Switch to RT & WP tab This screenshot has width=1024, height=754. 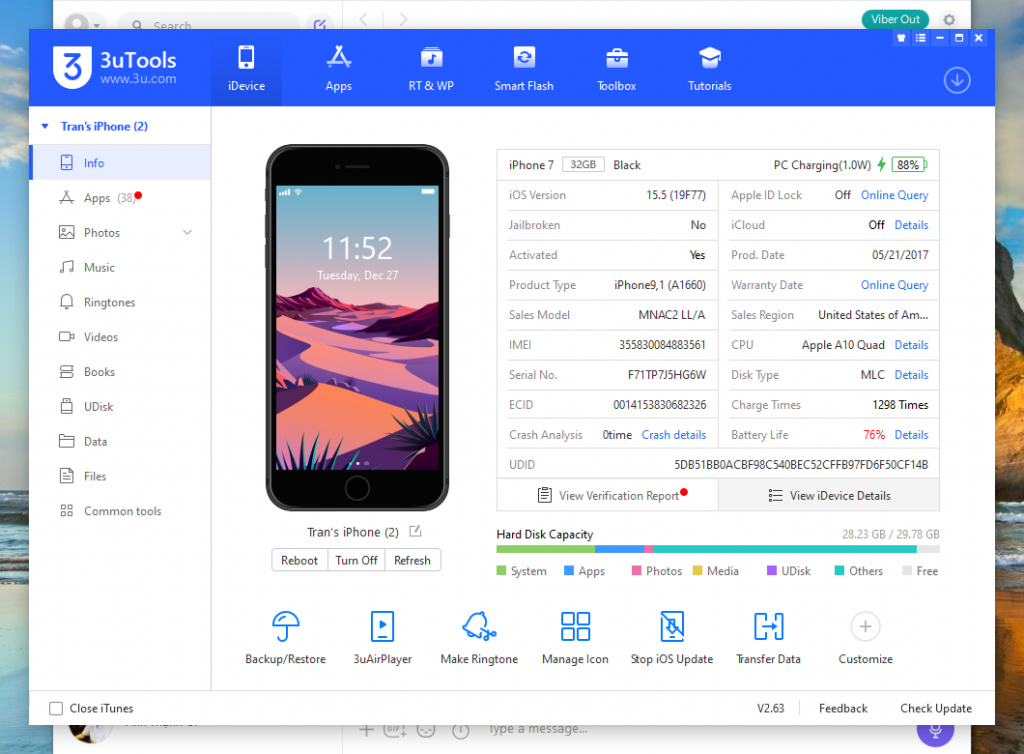(x=431, y=68)
